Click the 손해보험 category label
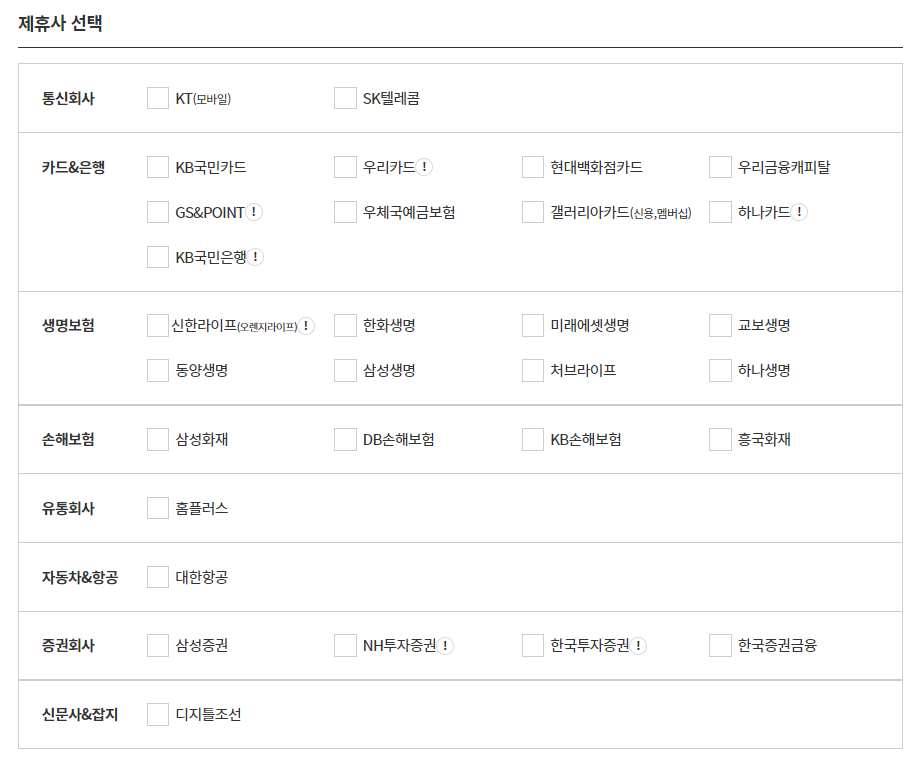 click(x=68, y=440)
